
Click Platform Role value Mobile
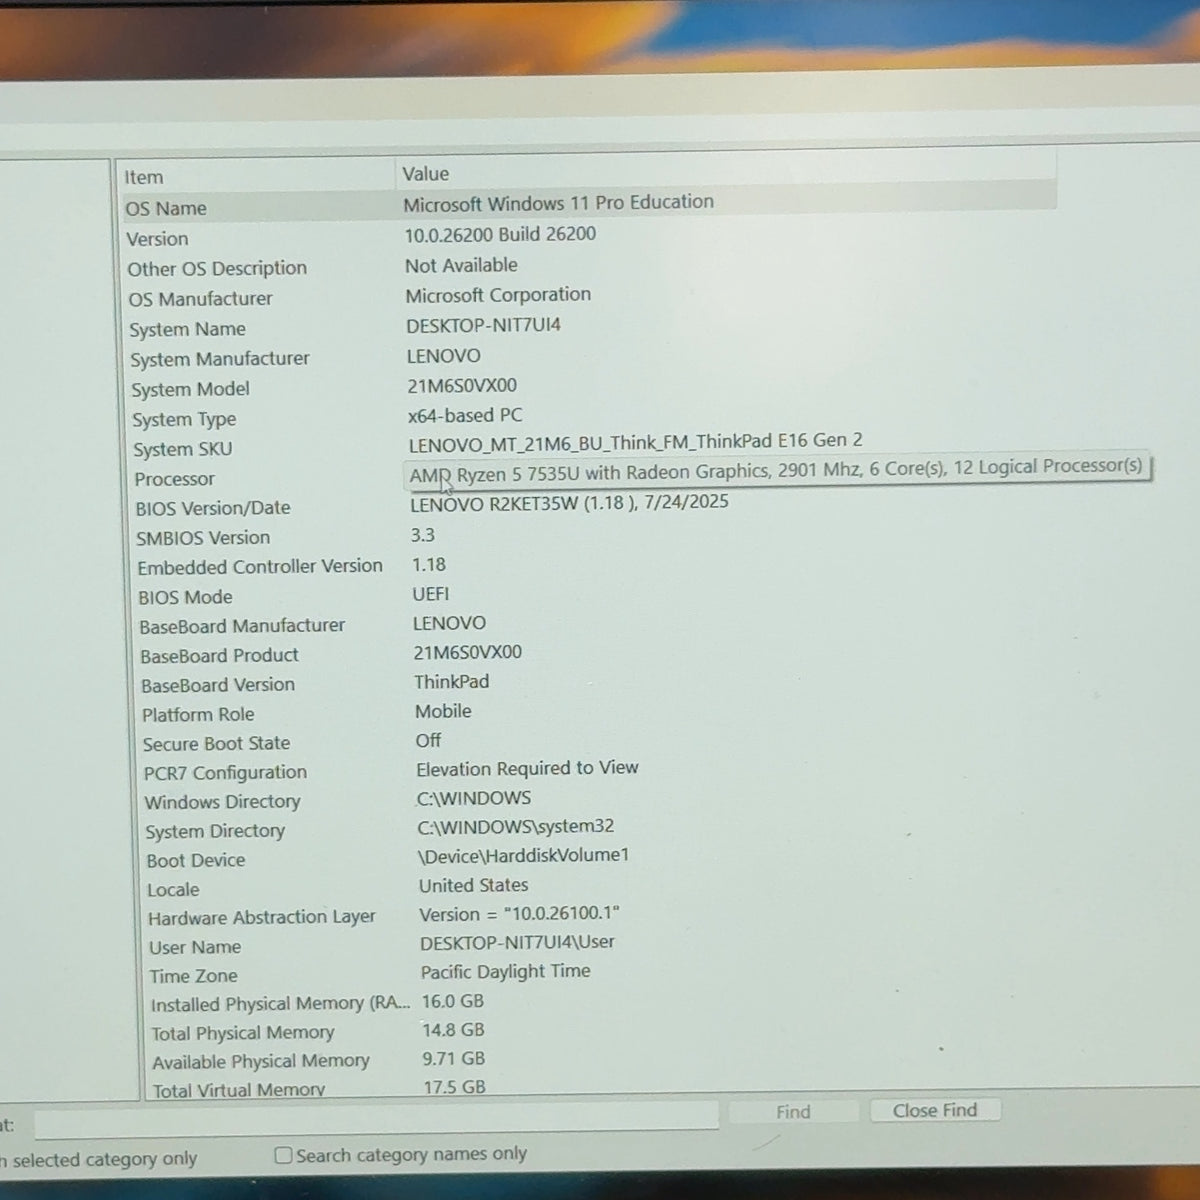(443, 711)
